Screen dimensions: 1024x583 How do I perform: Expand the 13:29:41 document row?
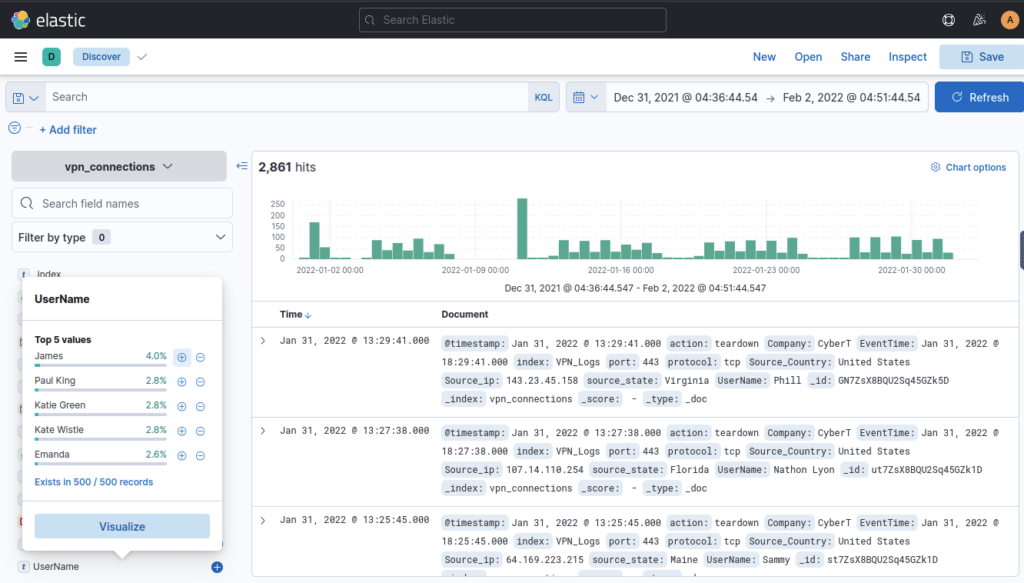click(x=263, y=341)
